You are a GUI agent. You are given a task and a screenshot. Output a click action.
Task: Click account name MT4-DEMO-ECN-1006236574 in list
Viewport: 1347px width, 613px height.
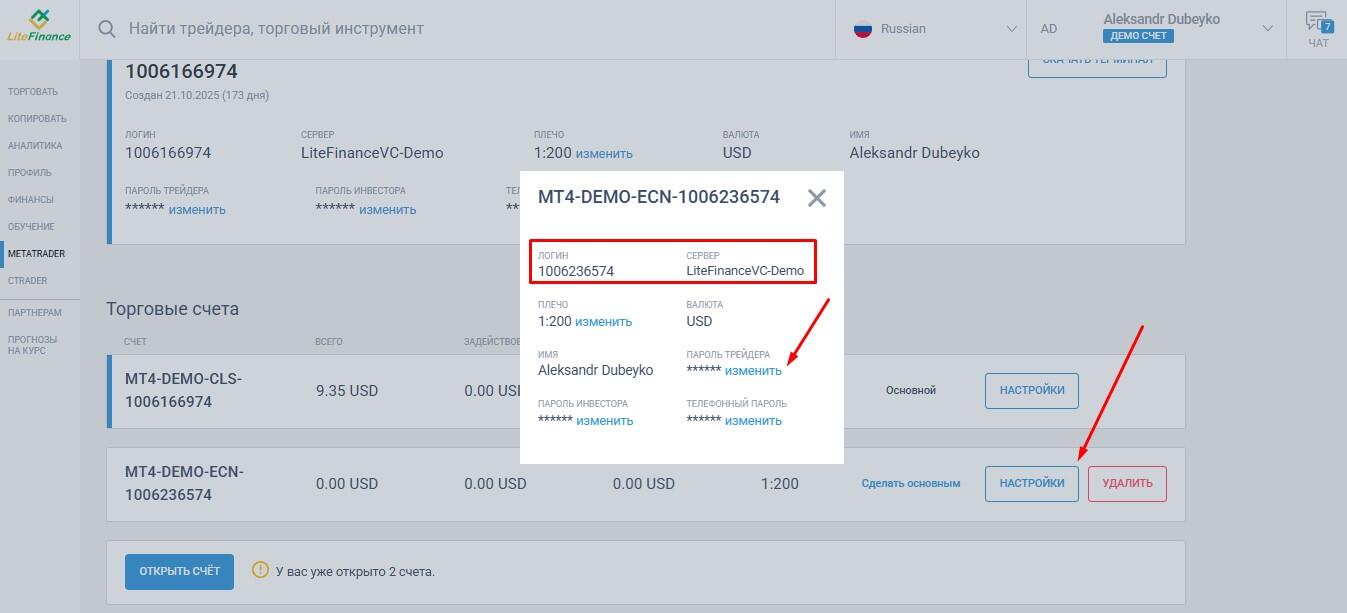click(x=185, y=483)
